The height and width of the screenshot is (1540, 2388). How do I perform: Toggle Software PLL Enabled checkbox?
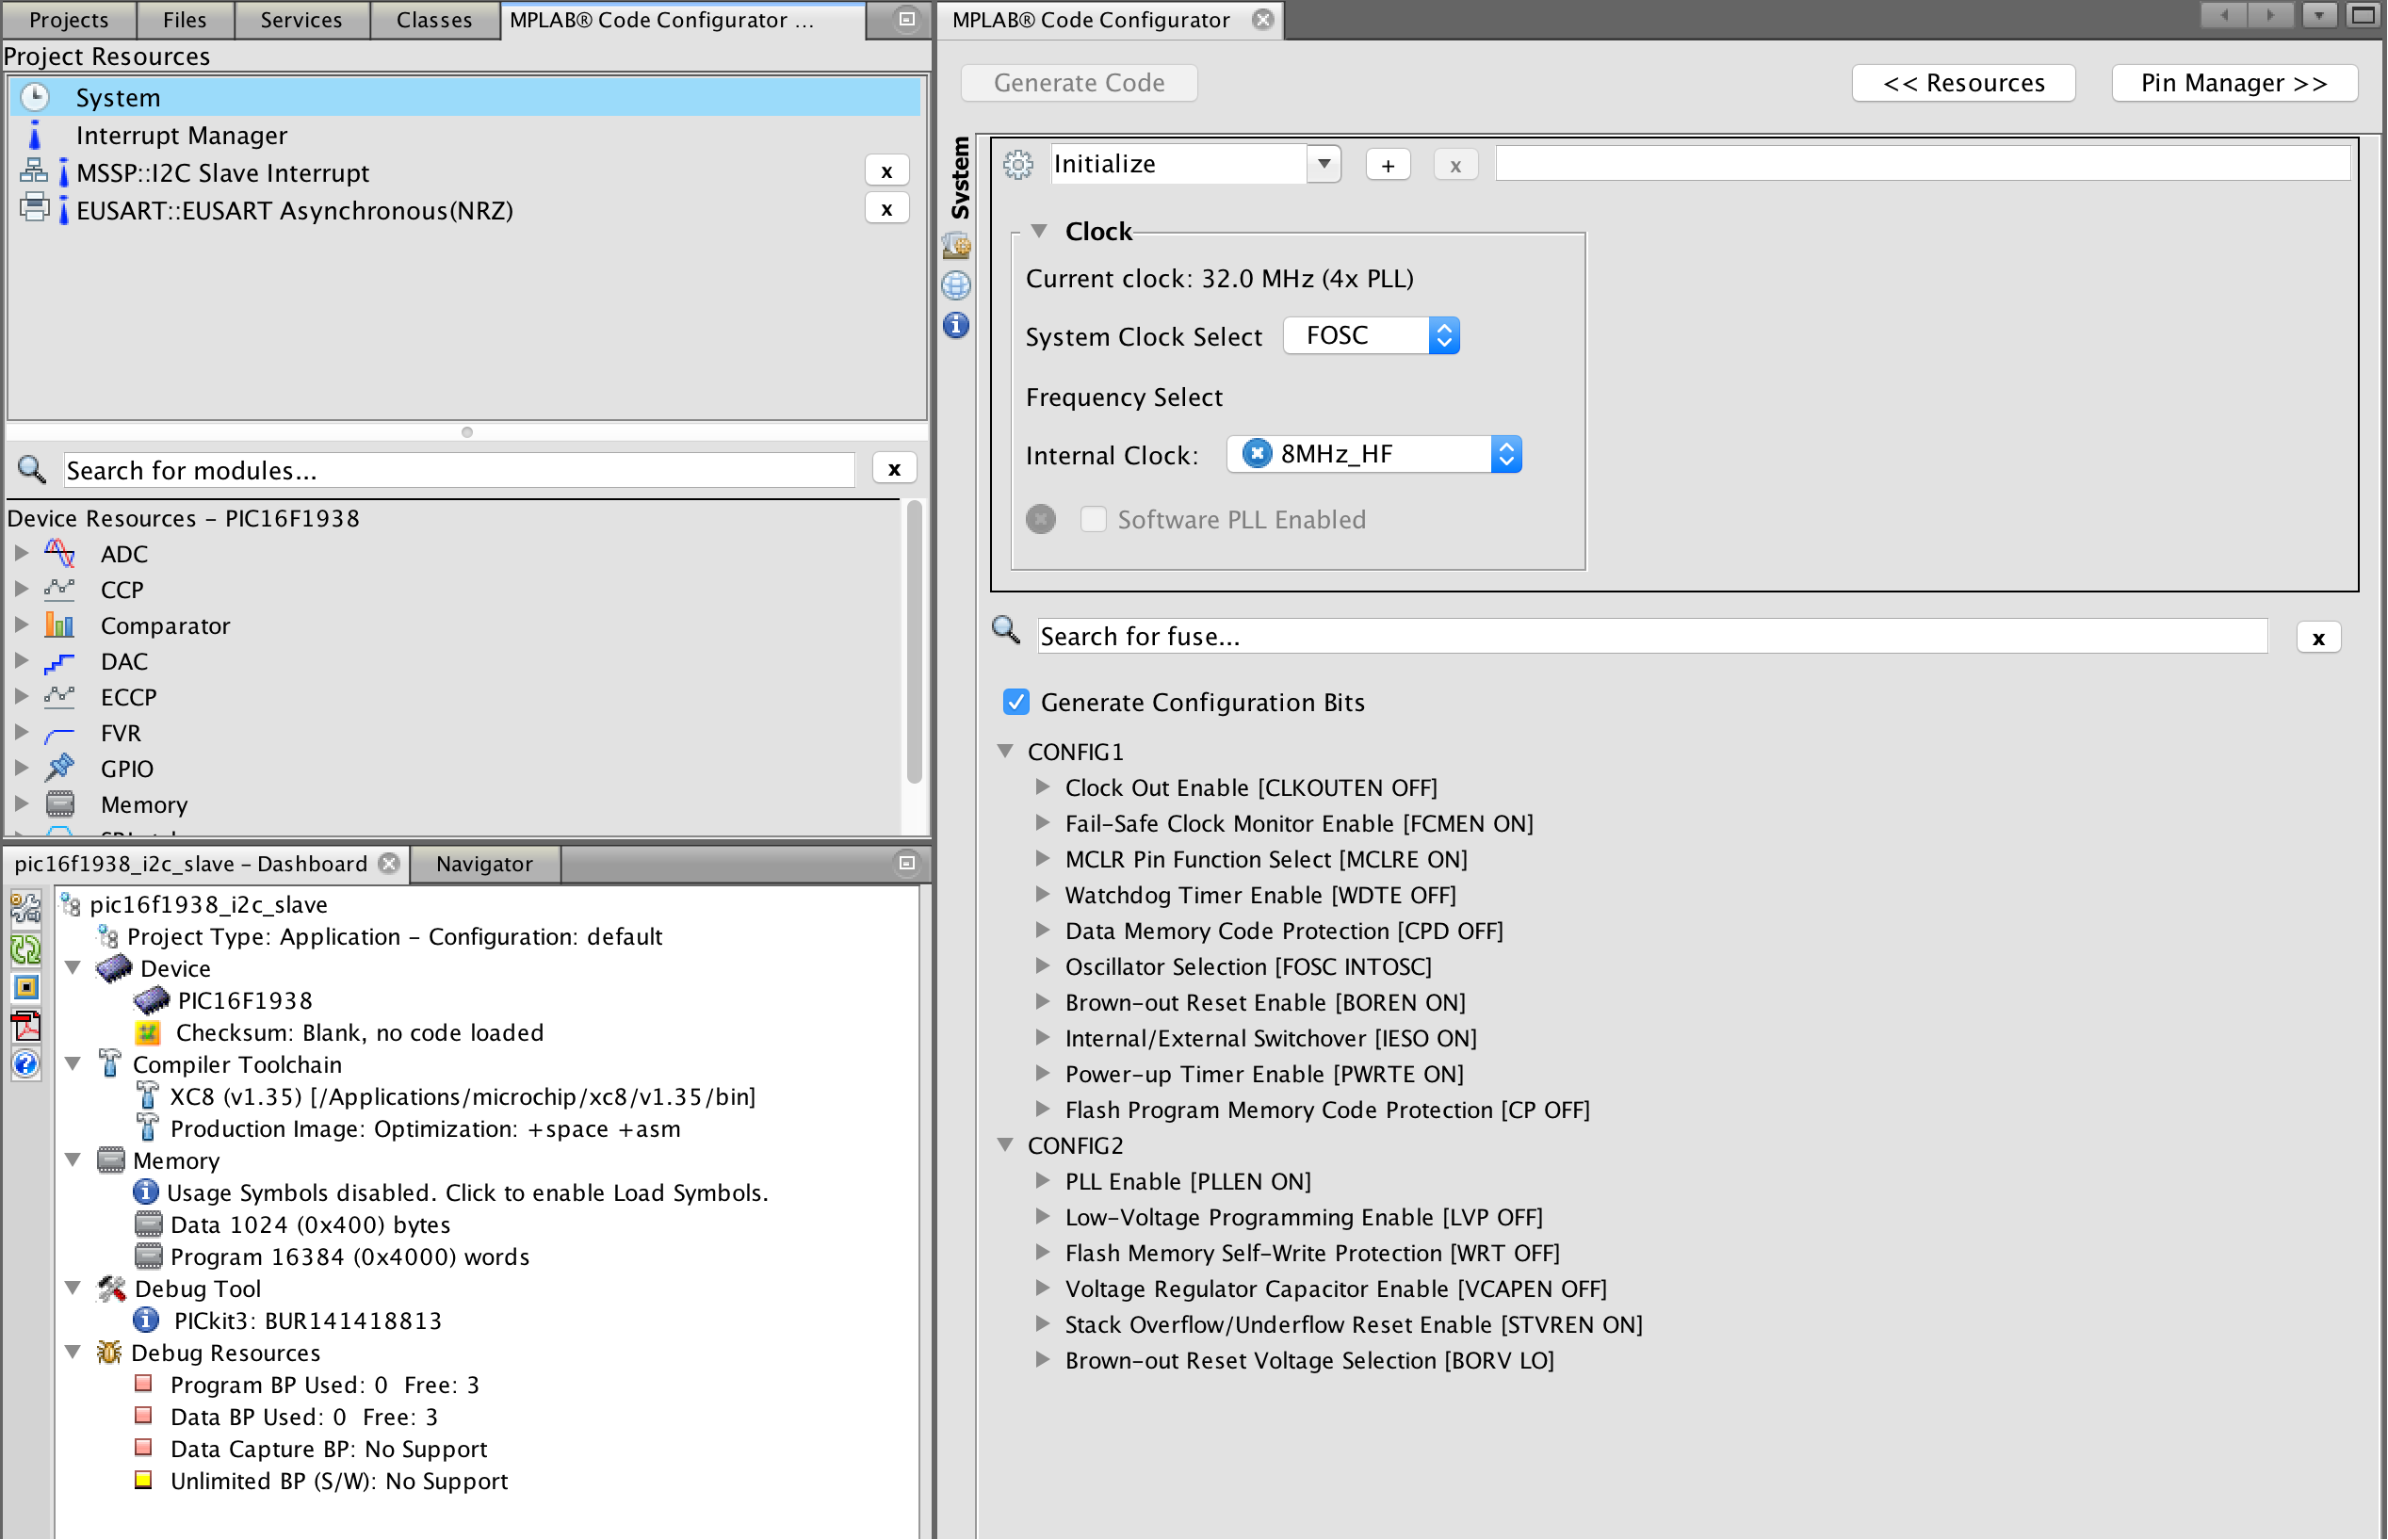coord(1093,519)
